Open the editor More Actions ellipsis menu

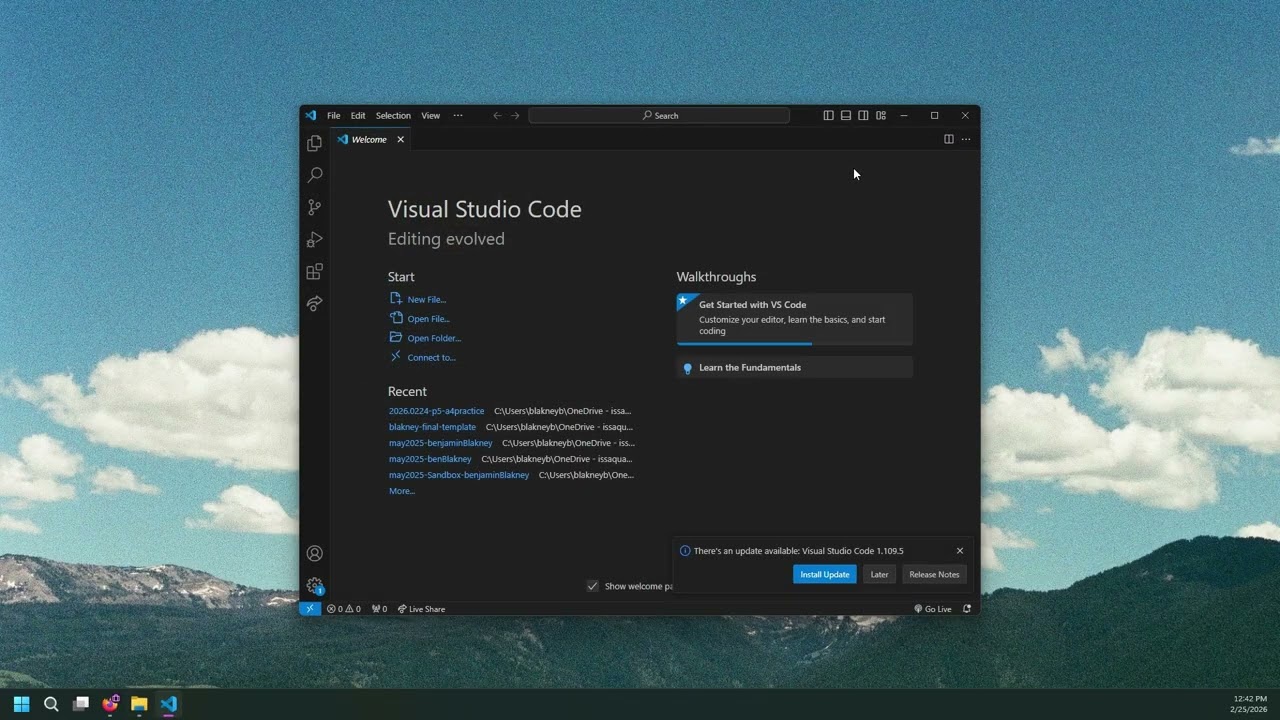[966, 139]
